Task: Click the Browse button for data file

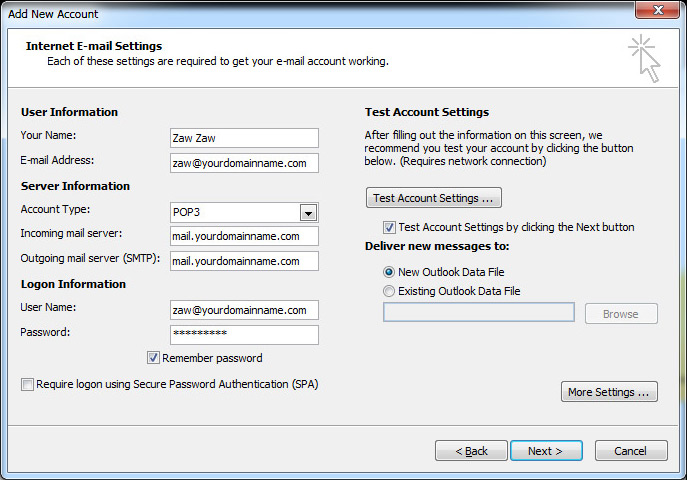Action: click(x=621, y=314)
